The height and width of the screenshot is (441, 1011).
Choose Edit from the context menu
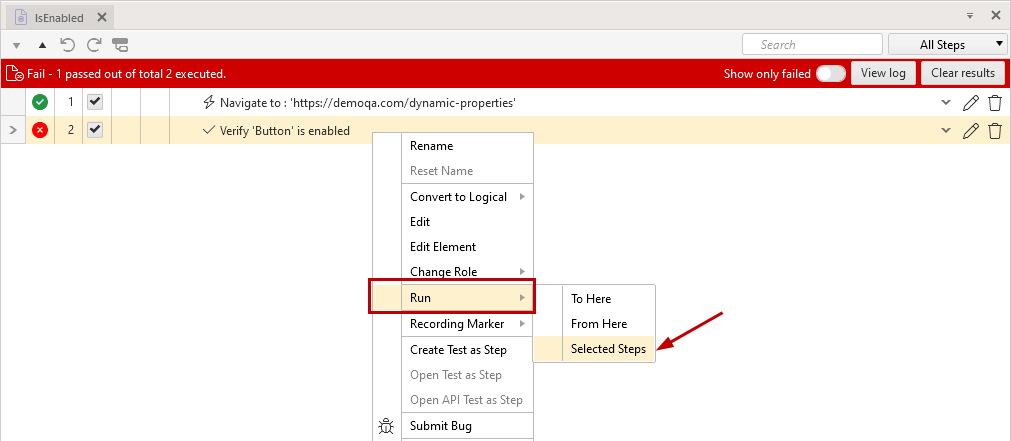(x=467, y=222)
